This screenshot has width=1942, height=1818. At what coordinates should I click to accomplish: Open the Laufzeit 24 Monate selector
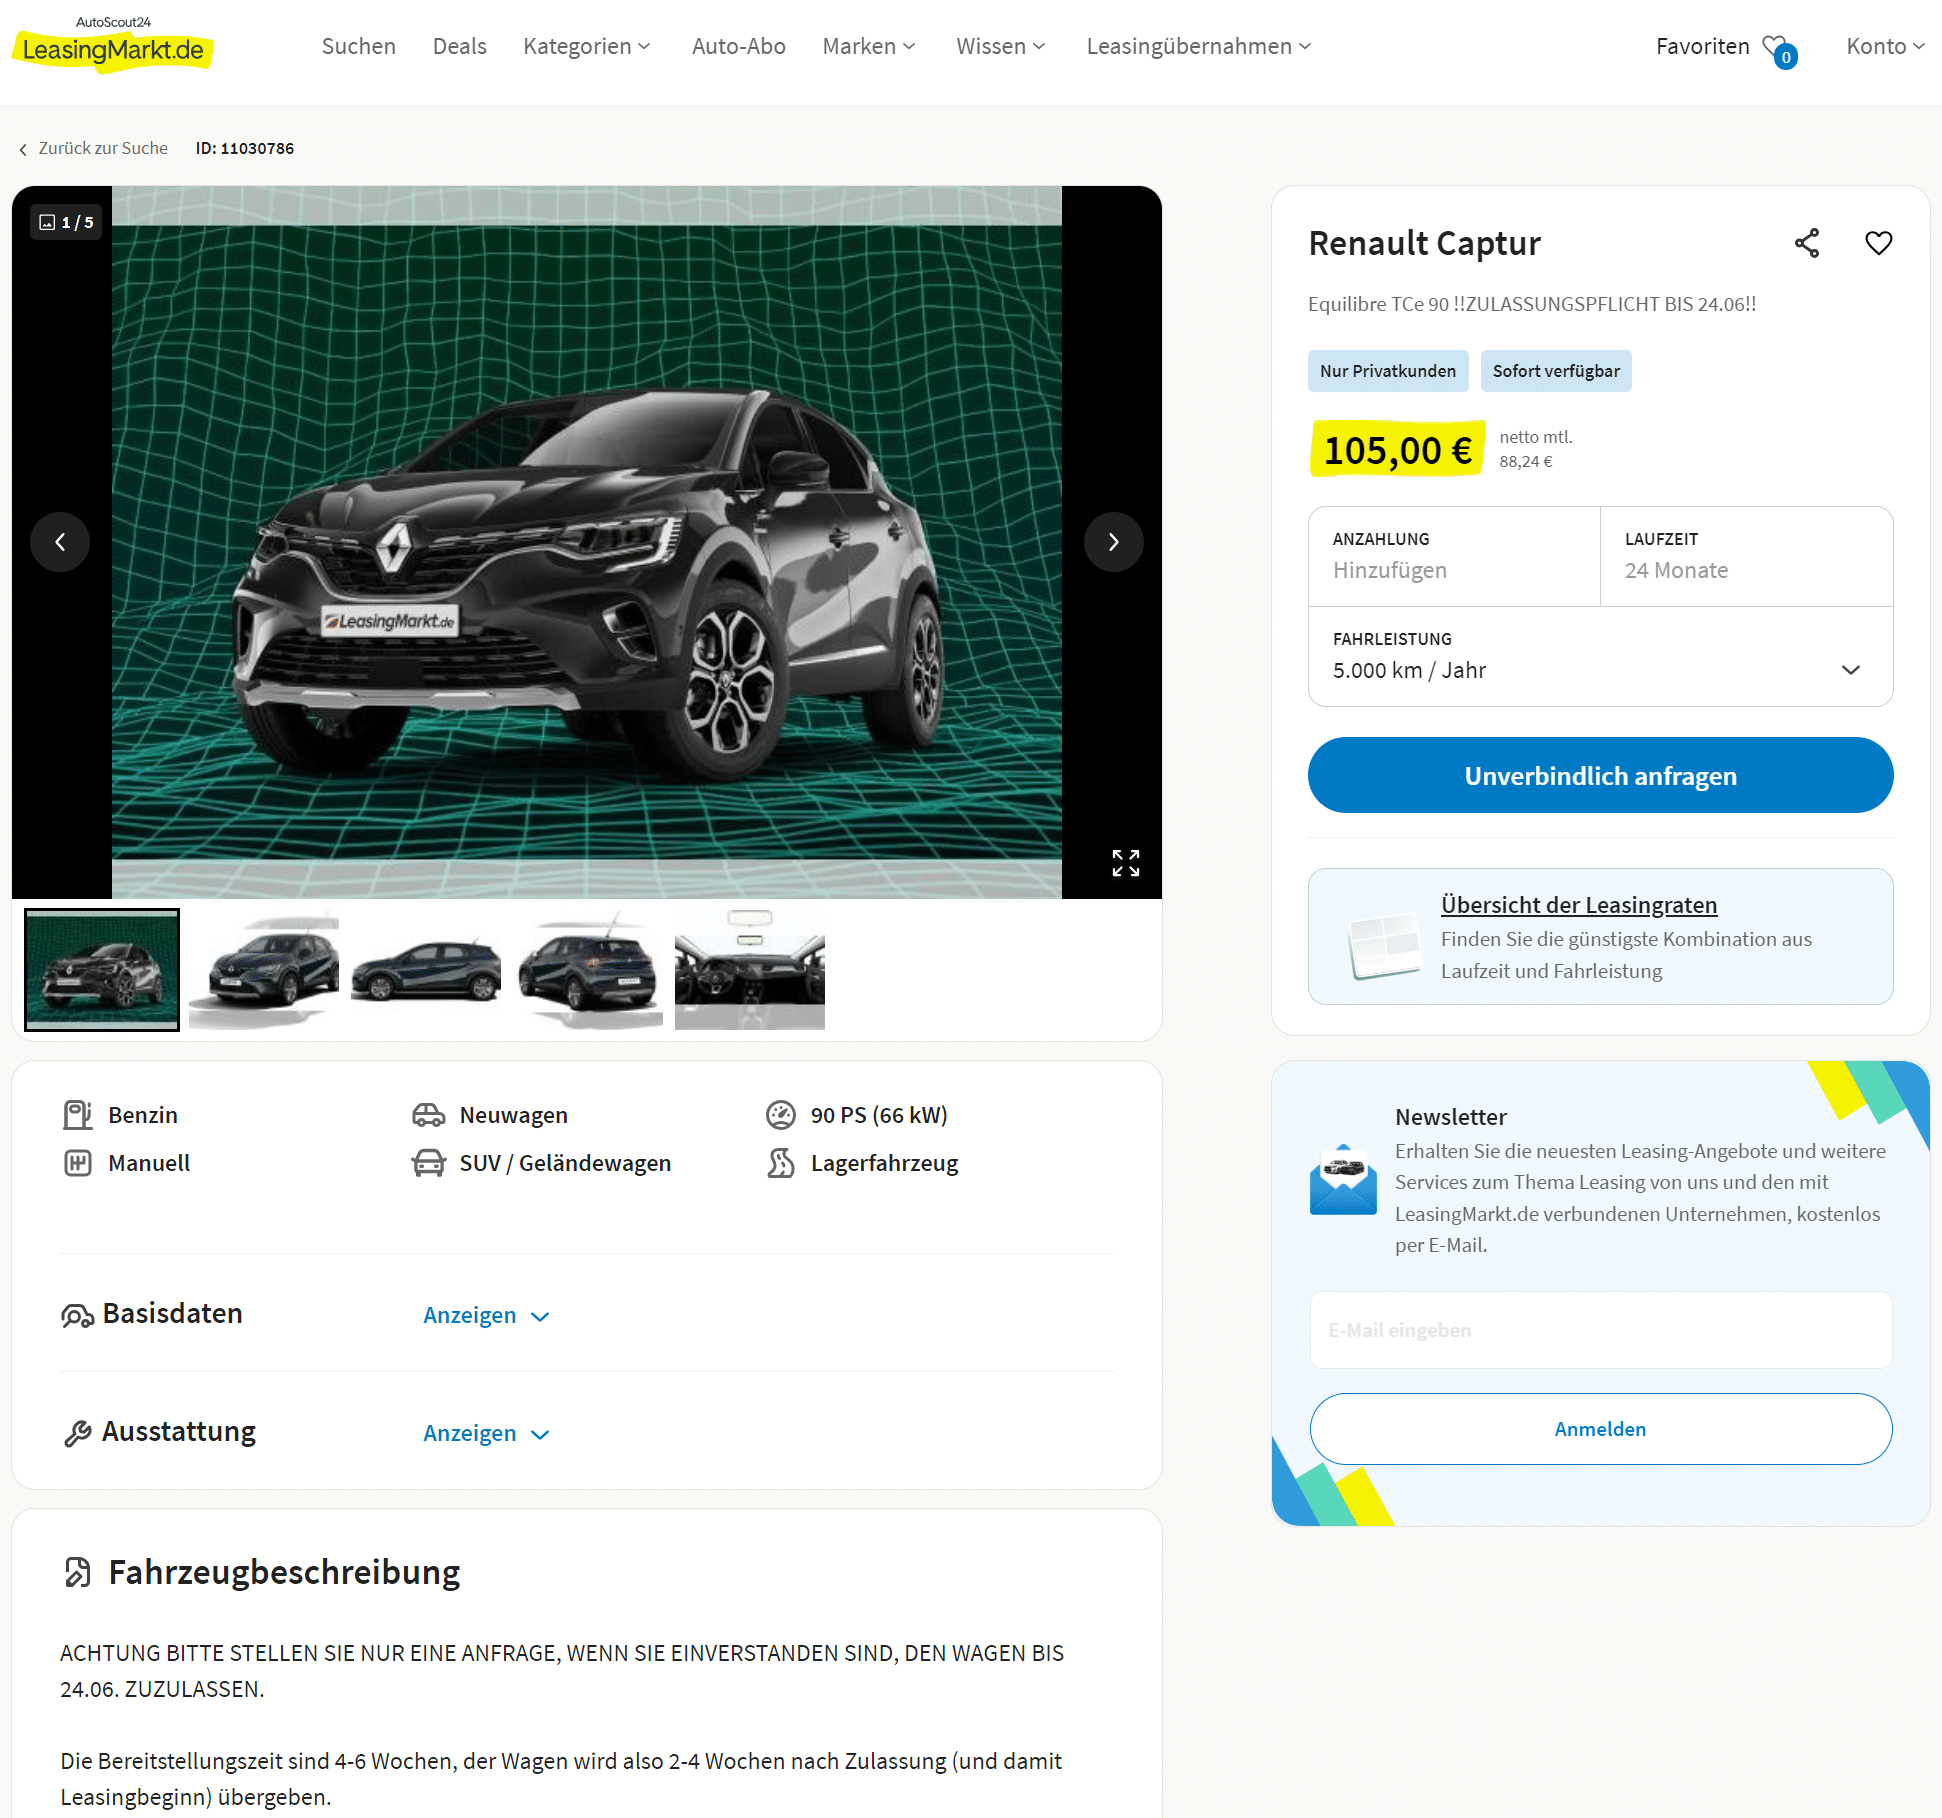point(1746,557)
